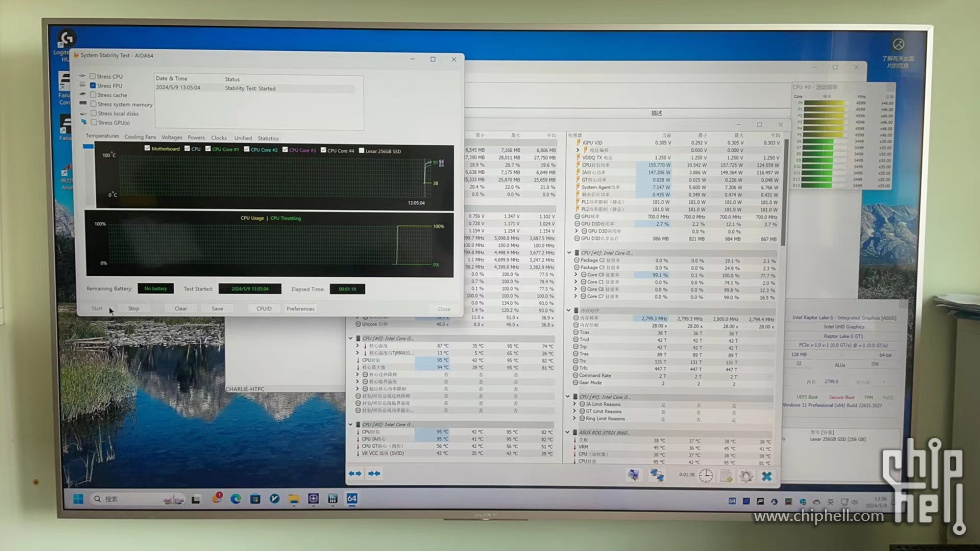Click top-right desktop spotlight info icon
The height and width of the screenshot is (551, 980).
click(x=898, y=44)
